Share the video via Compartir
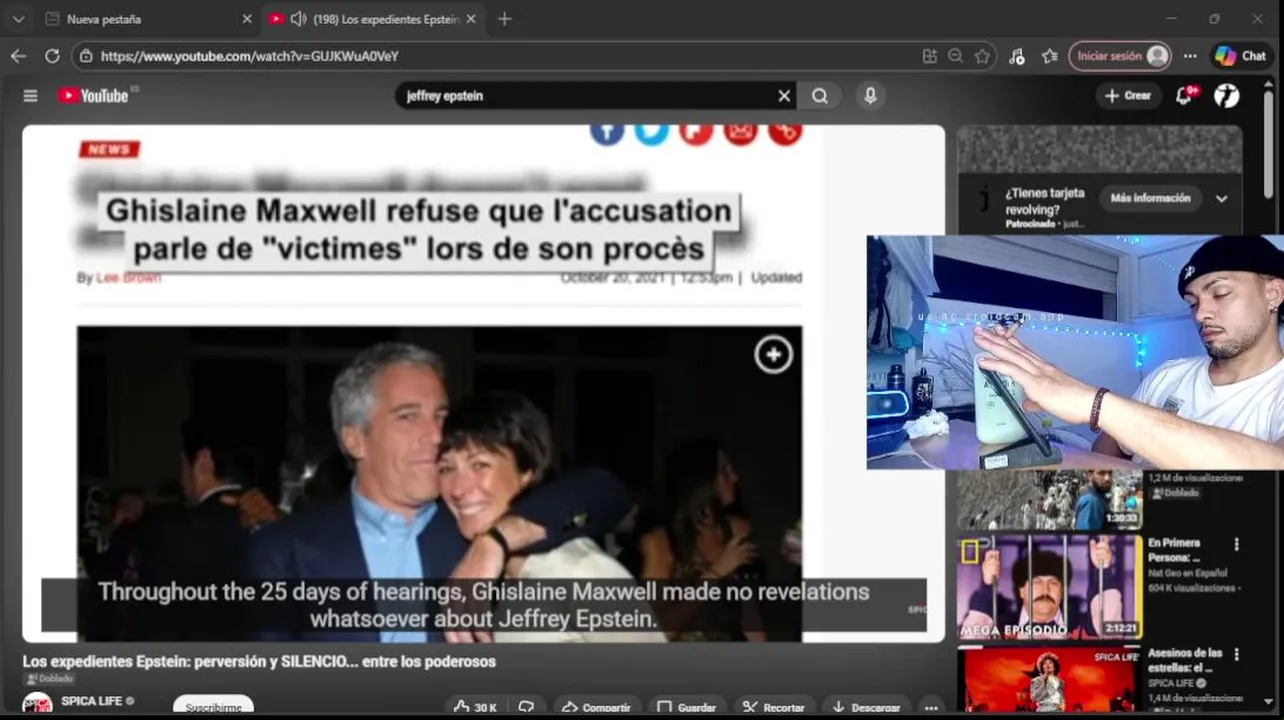The width and height of the screenshot is (1284, 720). (596, 707)
